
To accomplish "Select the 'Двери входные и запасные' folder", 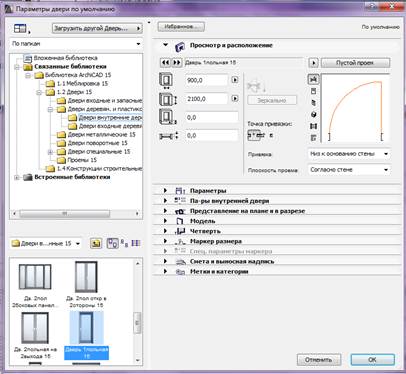I will pyautogui.click(x=104, y=101).
